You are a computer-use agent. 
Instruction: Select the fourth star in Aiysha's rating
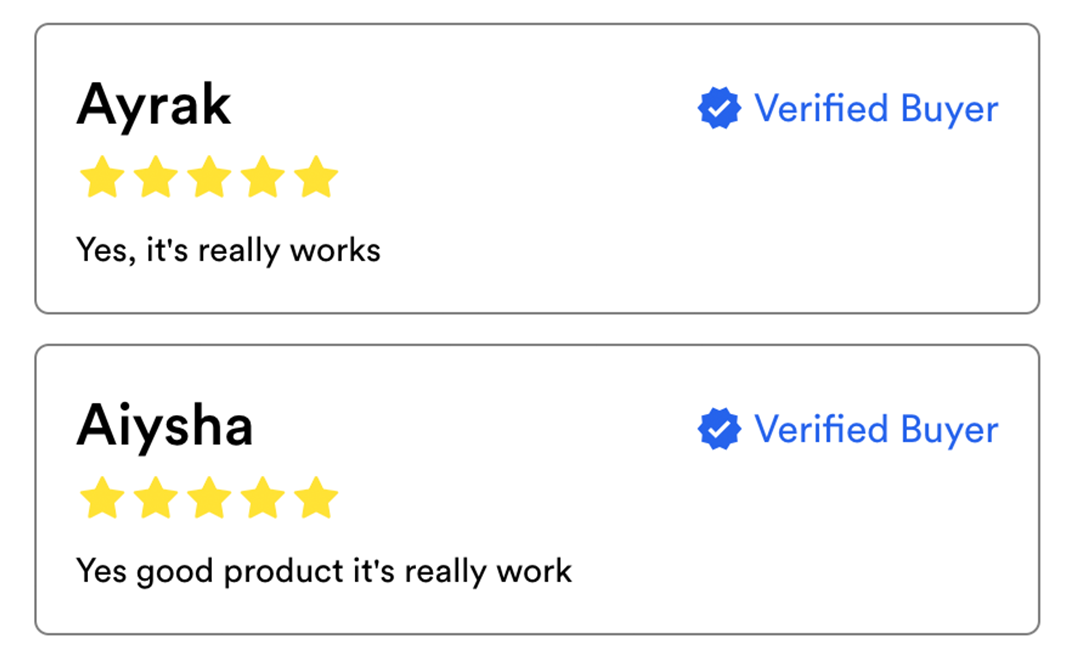pos(263,498)
